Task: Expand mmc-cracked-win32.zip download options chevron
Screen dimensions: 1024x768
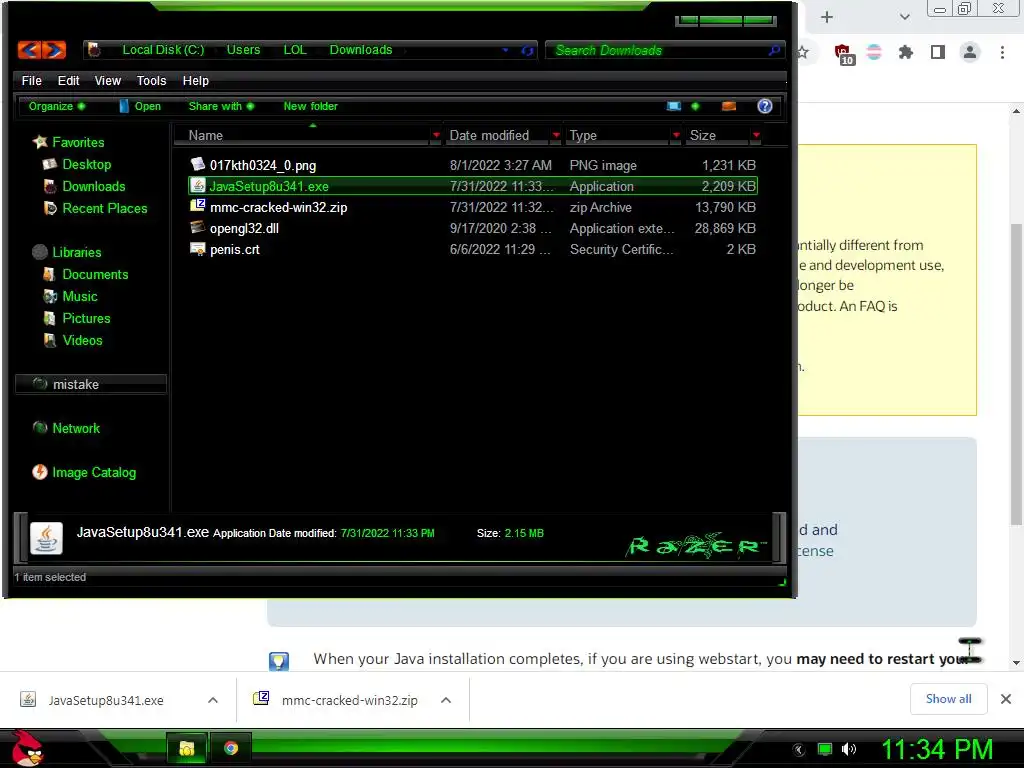Action: coord(446,700)
